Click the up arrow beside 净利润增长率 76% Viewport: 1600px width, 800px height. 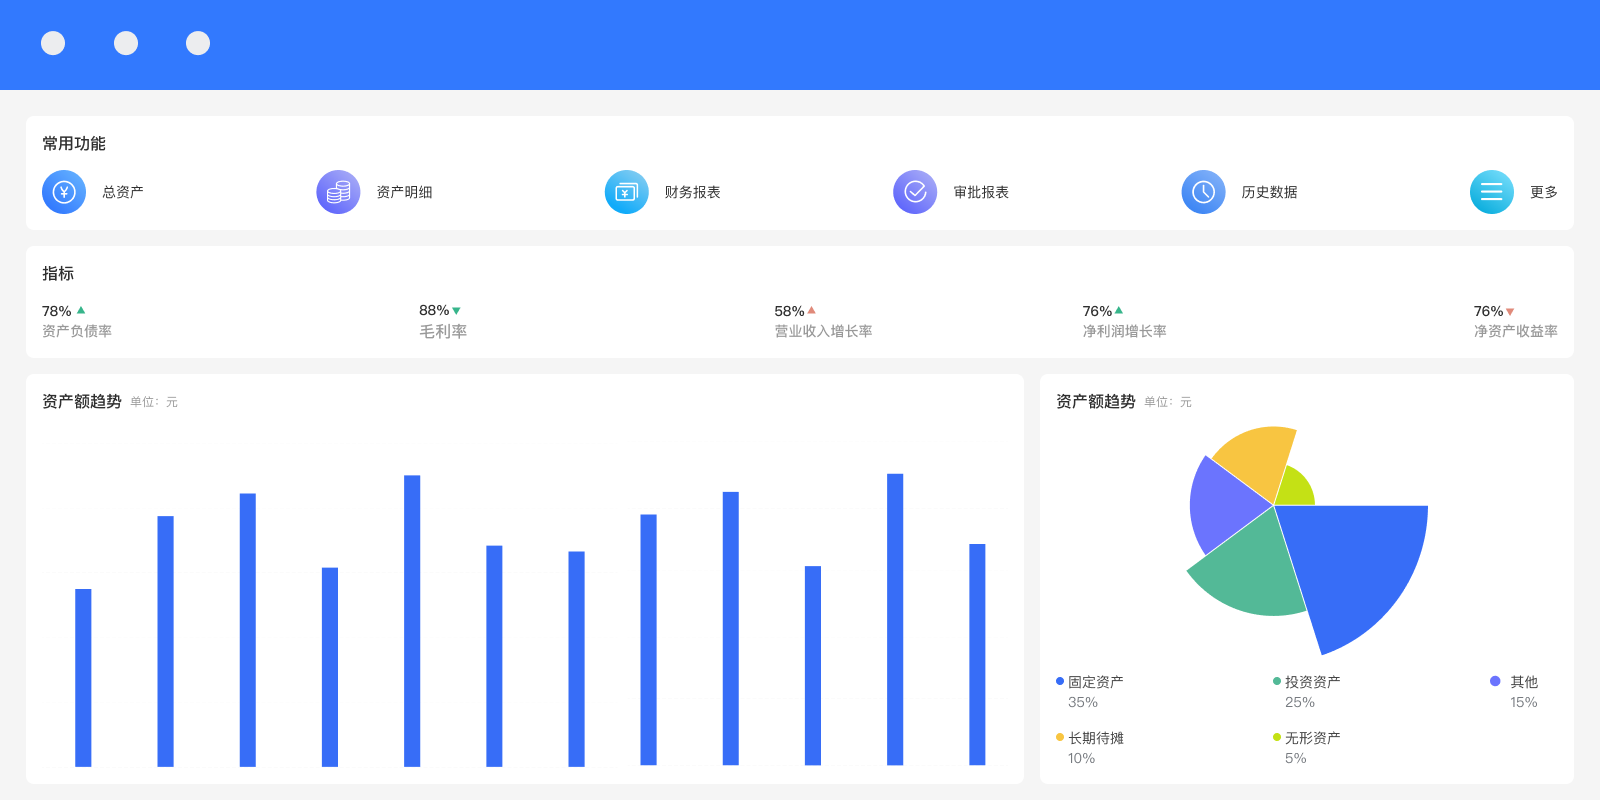pyautogui.click(x=1119, y=310)
